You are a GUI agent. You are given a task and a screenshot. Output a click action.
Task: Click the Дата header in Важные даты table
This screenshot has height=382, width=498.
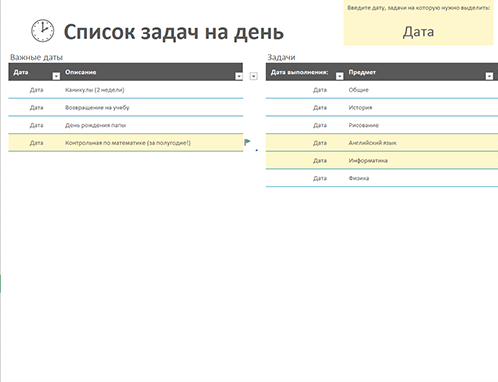[x=21, y=72]
